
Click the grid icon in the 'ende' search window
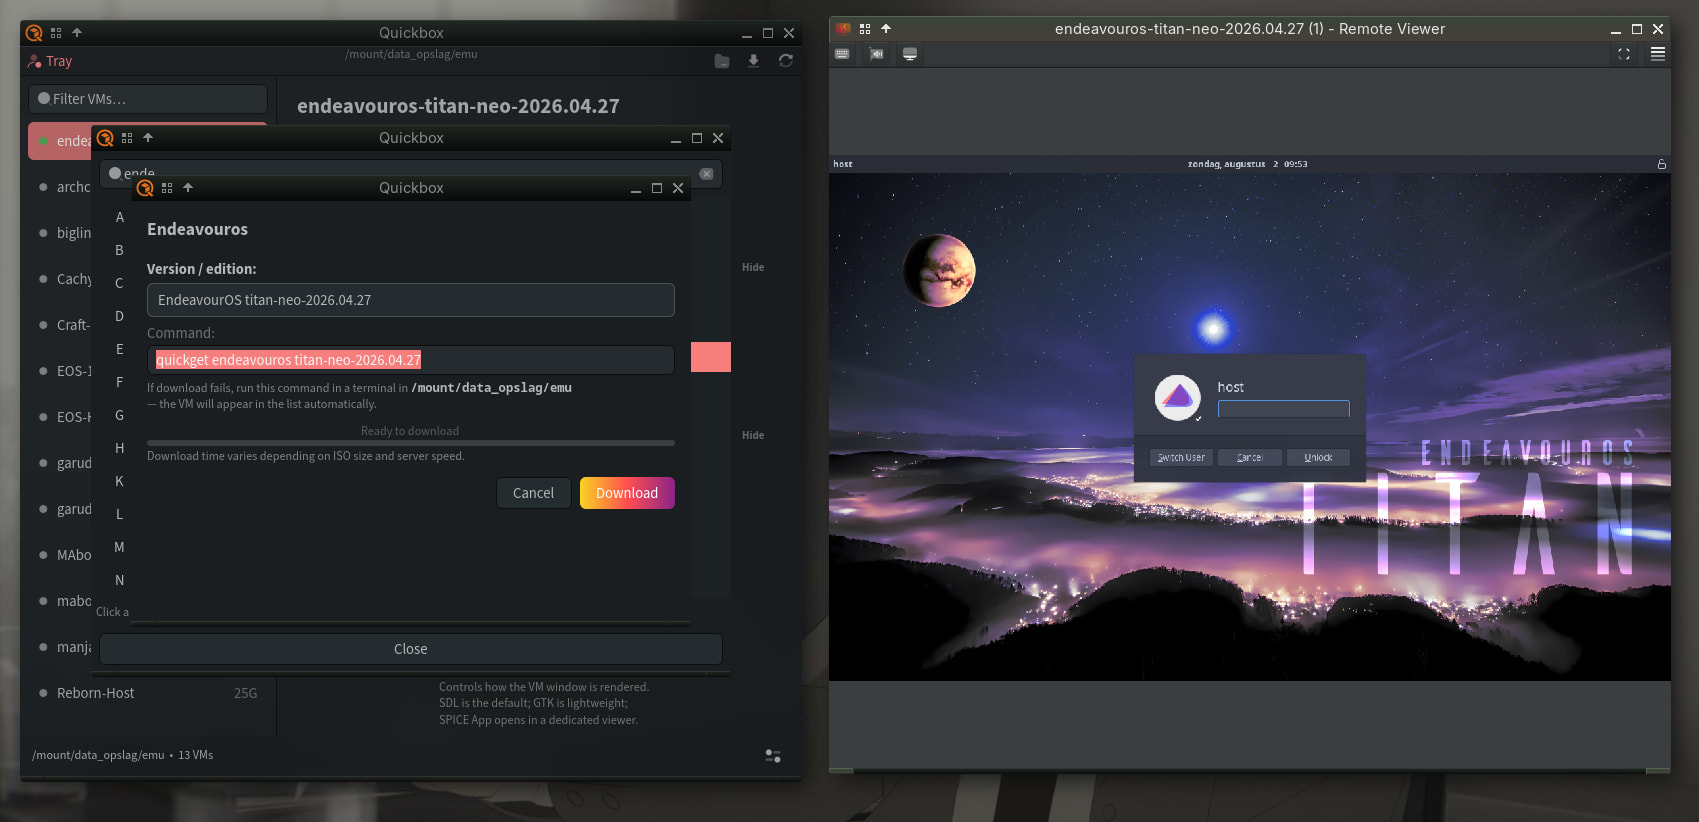[x=127, y=138]
